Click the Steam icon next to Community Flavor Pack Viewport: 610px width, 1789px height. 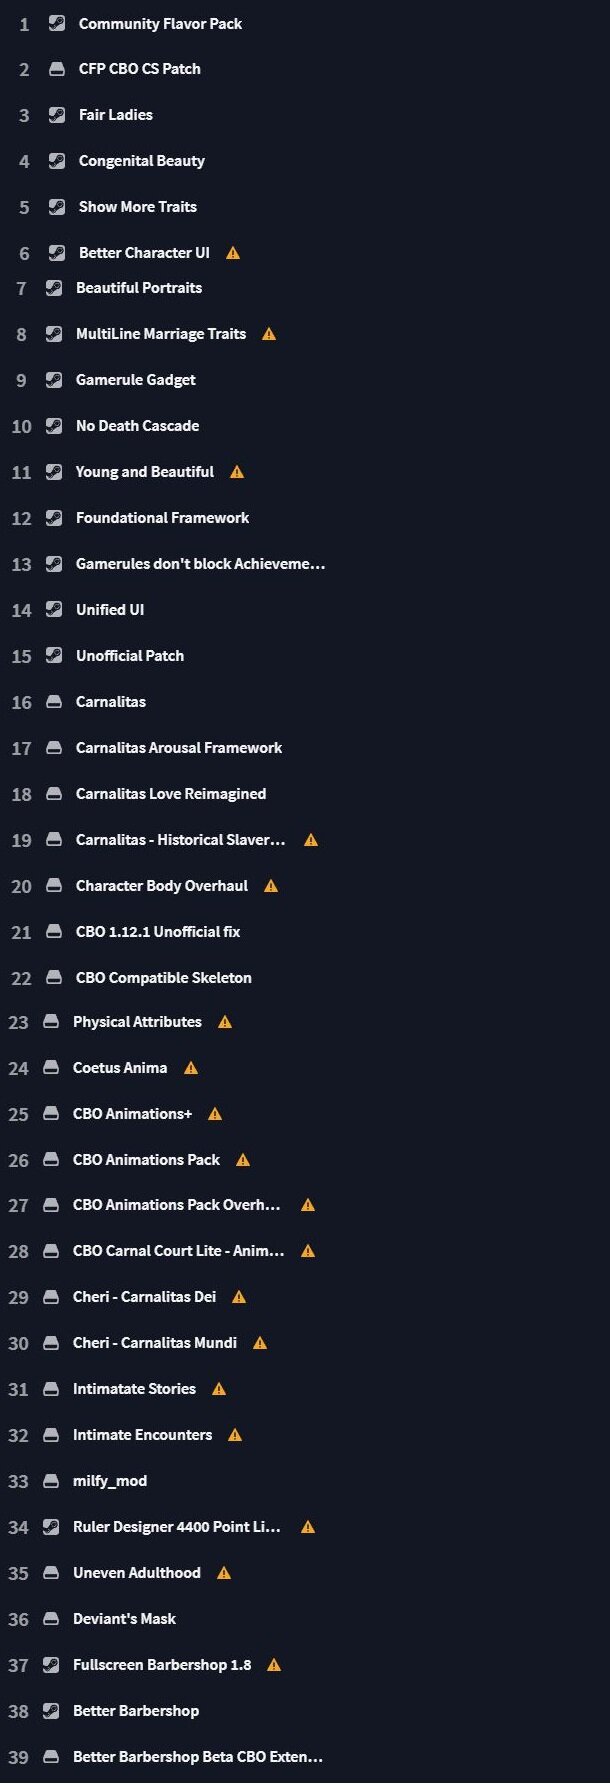[54, 23]
